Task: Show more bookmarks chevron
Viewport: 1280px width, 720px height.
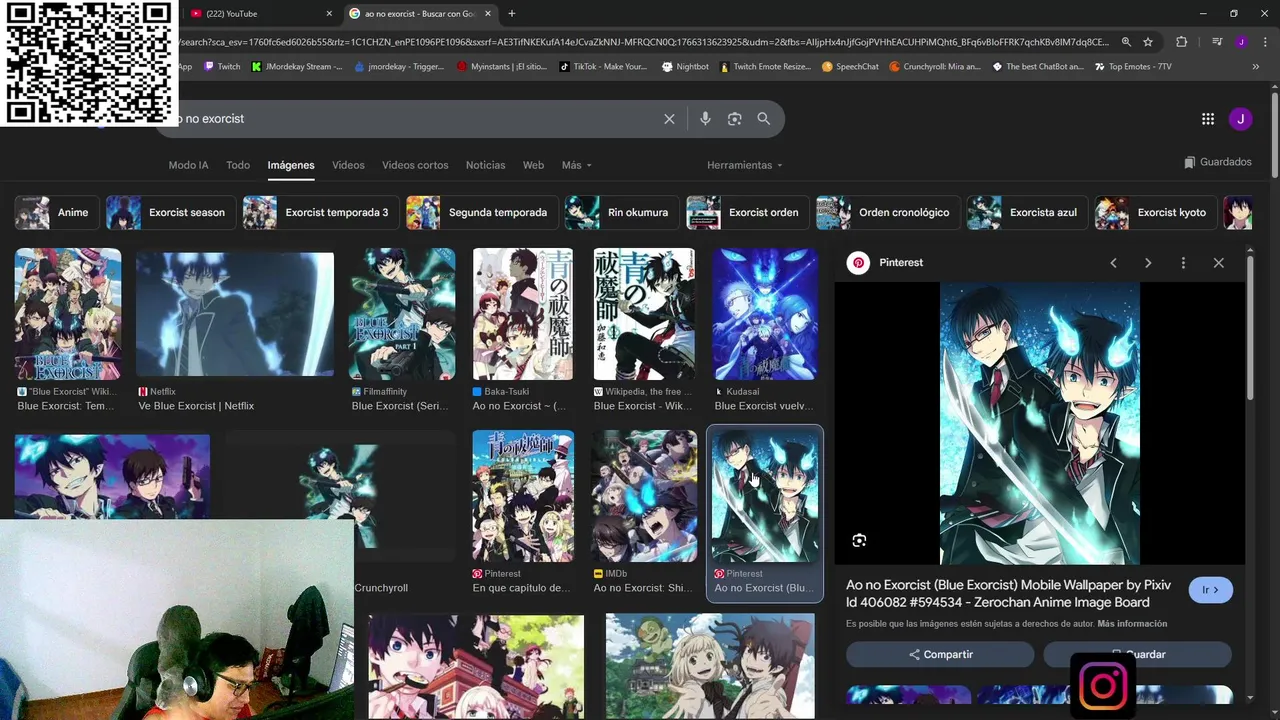Action: coord(1256,67)
